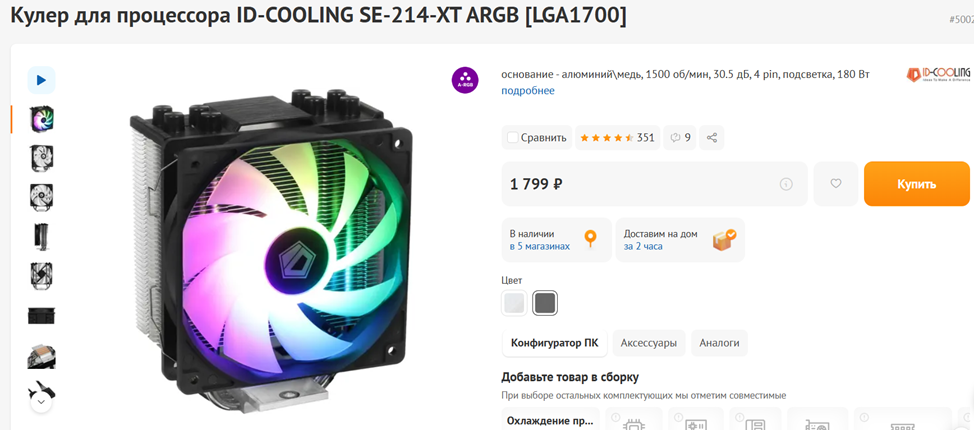Switch to the Аналоги tab
This screenshot has height=430, width=974.
point(719,343)
